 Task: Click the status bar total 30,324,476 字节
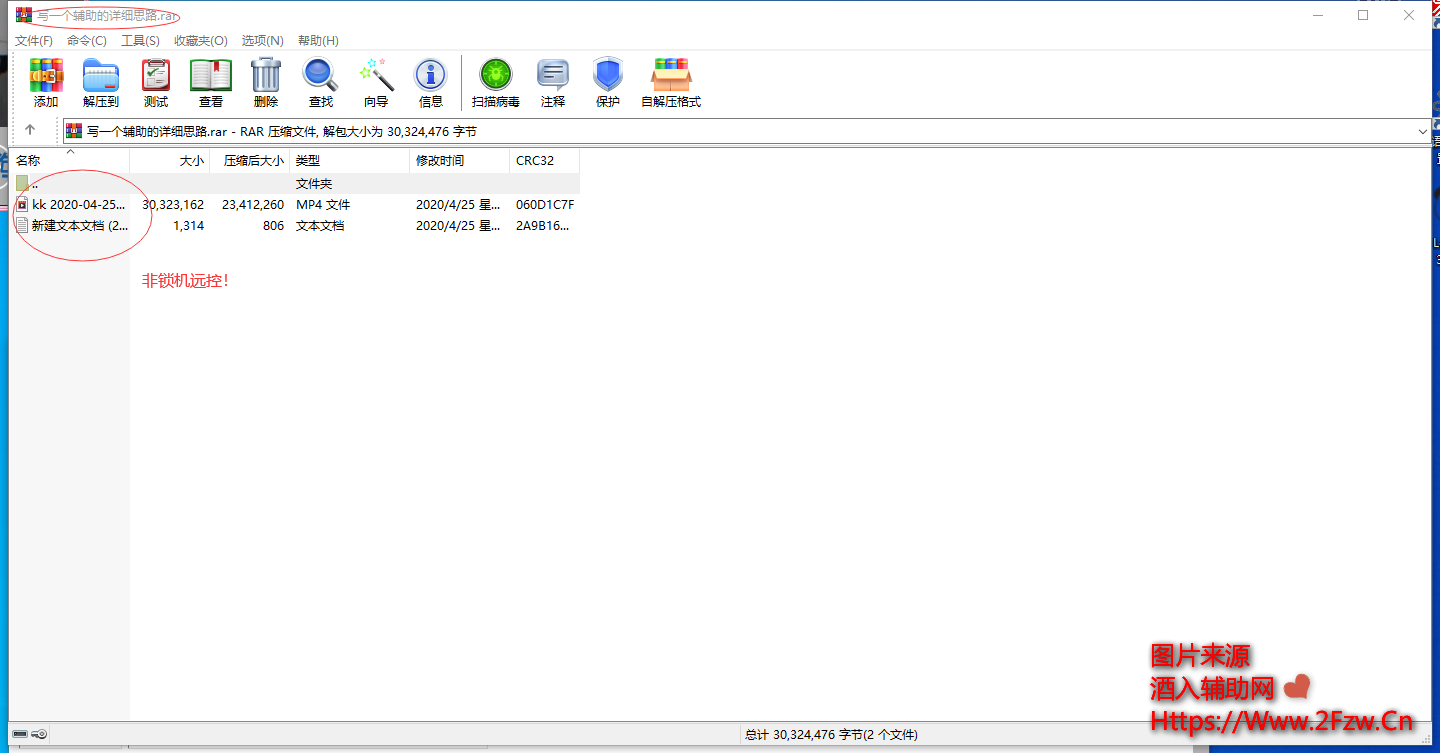pos(804,735)
